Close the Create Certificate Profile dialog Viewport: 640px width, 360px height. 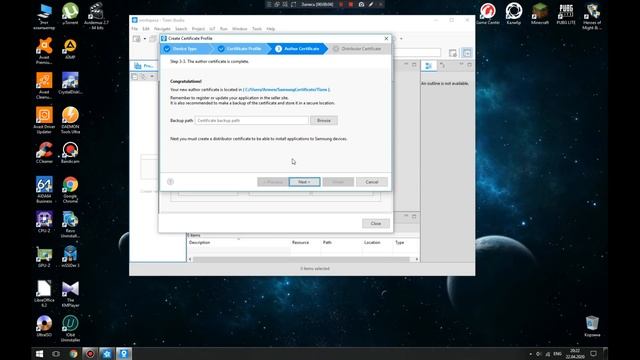tap(386, 38)
